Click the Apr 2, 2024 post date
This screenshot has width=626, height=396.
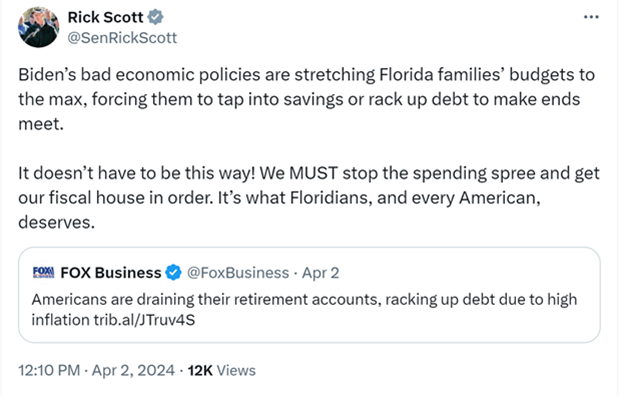133,370
